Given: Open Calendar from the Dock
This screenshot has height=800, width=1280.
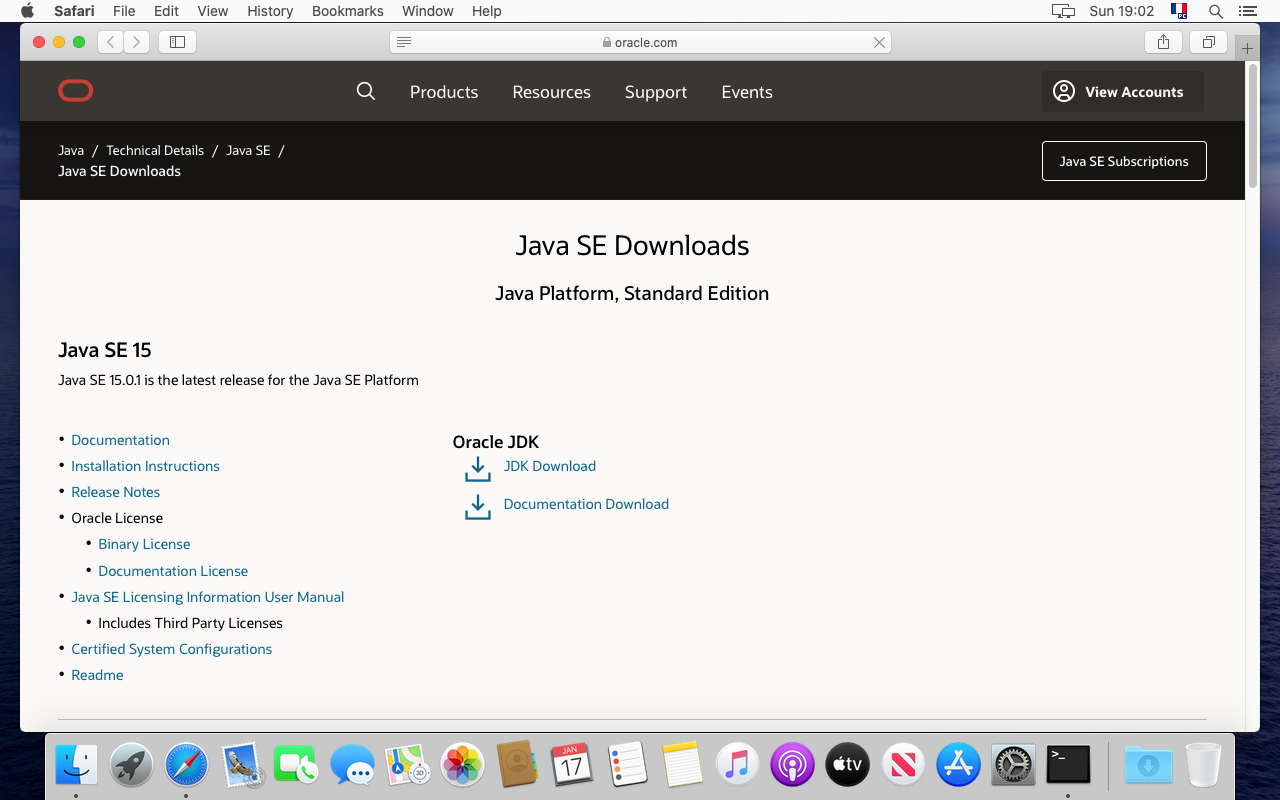Looking at the screenshot, I should (572, 765).
